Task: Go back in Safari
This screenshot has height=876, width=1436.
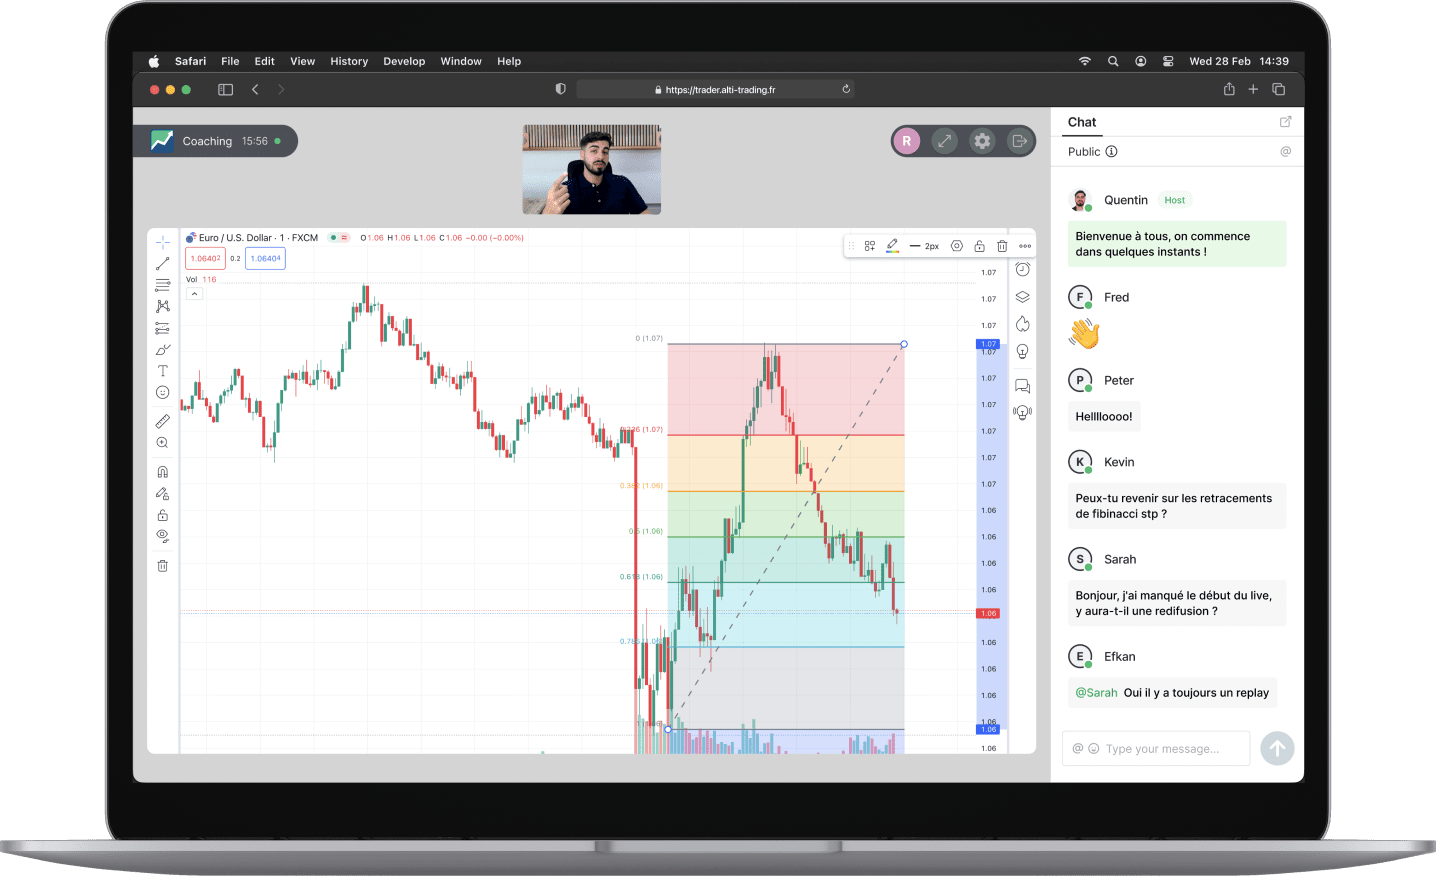Action: click(255, 90)
